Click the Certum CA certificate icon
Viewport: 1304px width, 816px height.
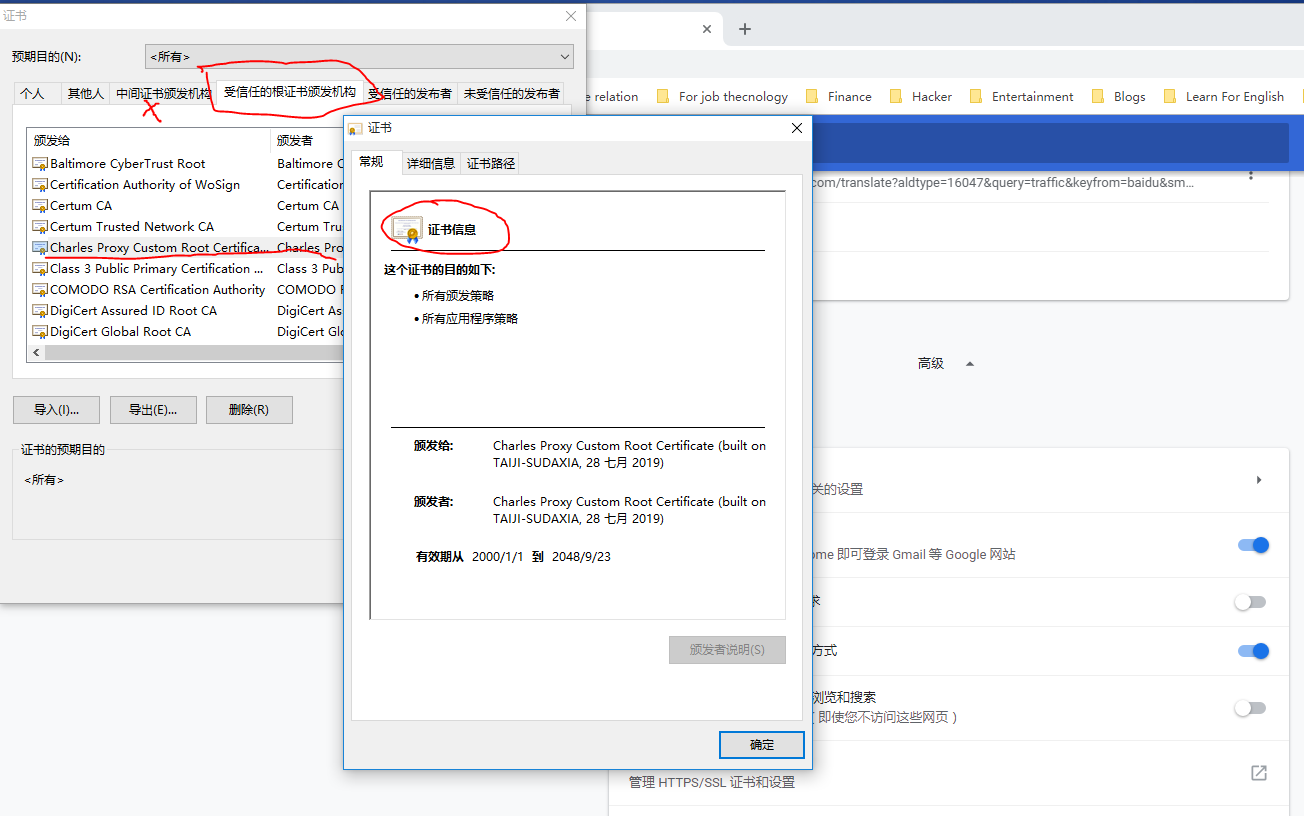coord(40,206)
